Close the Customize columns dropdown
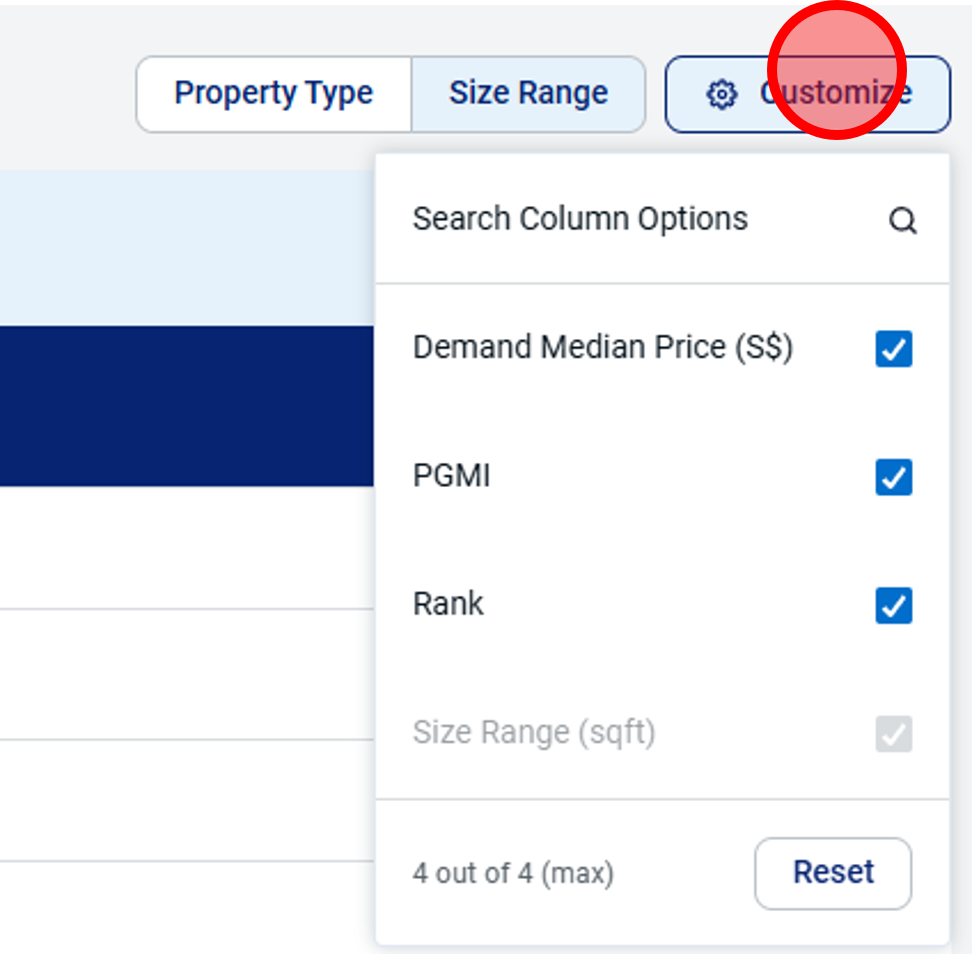Image resolution: width=972 pixels, height=954 pixels. [808, 94]
